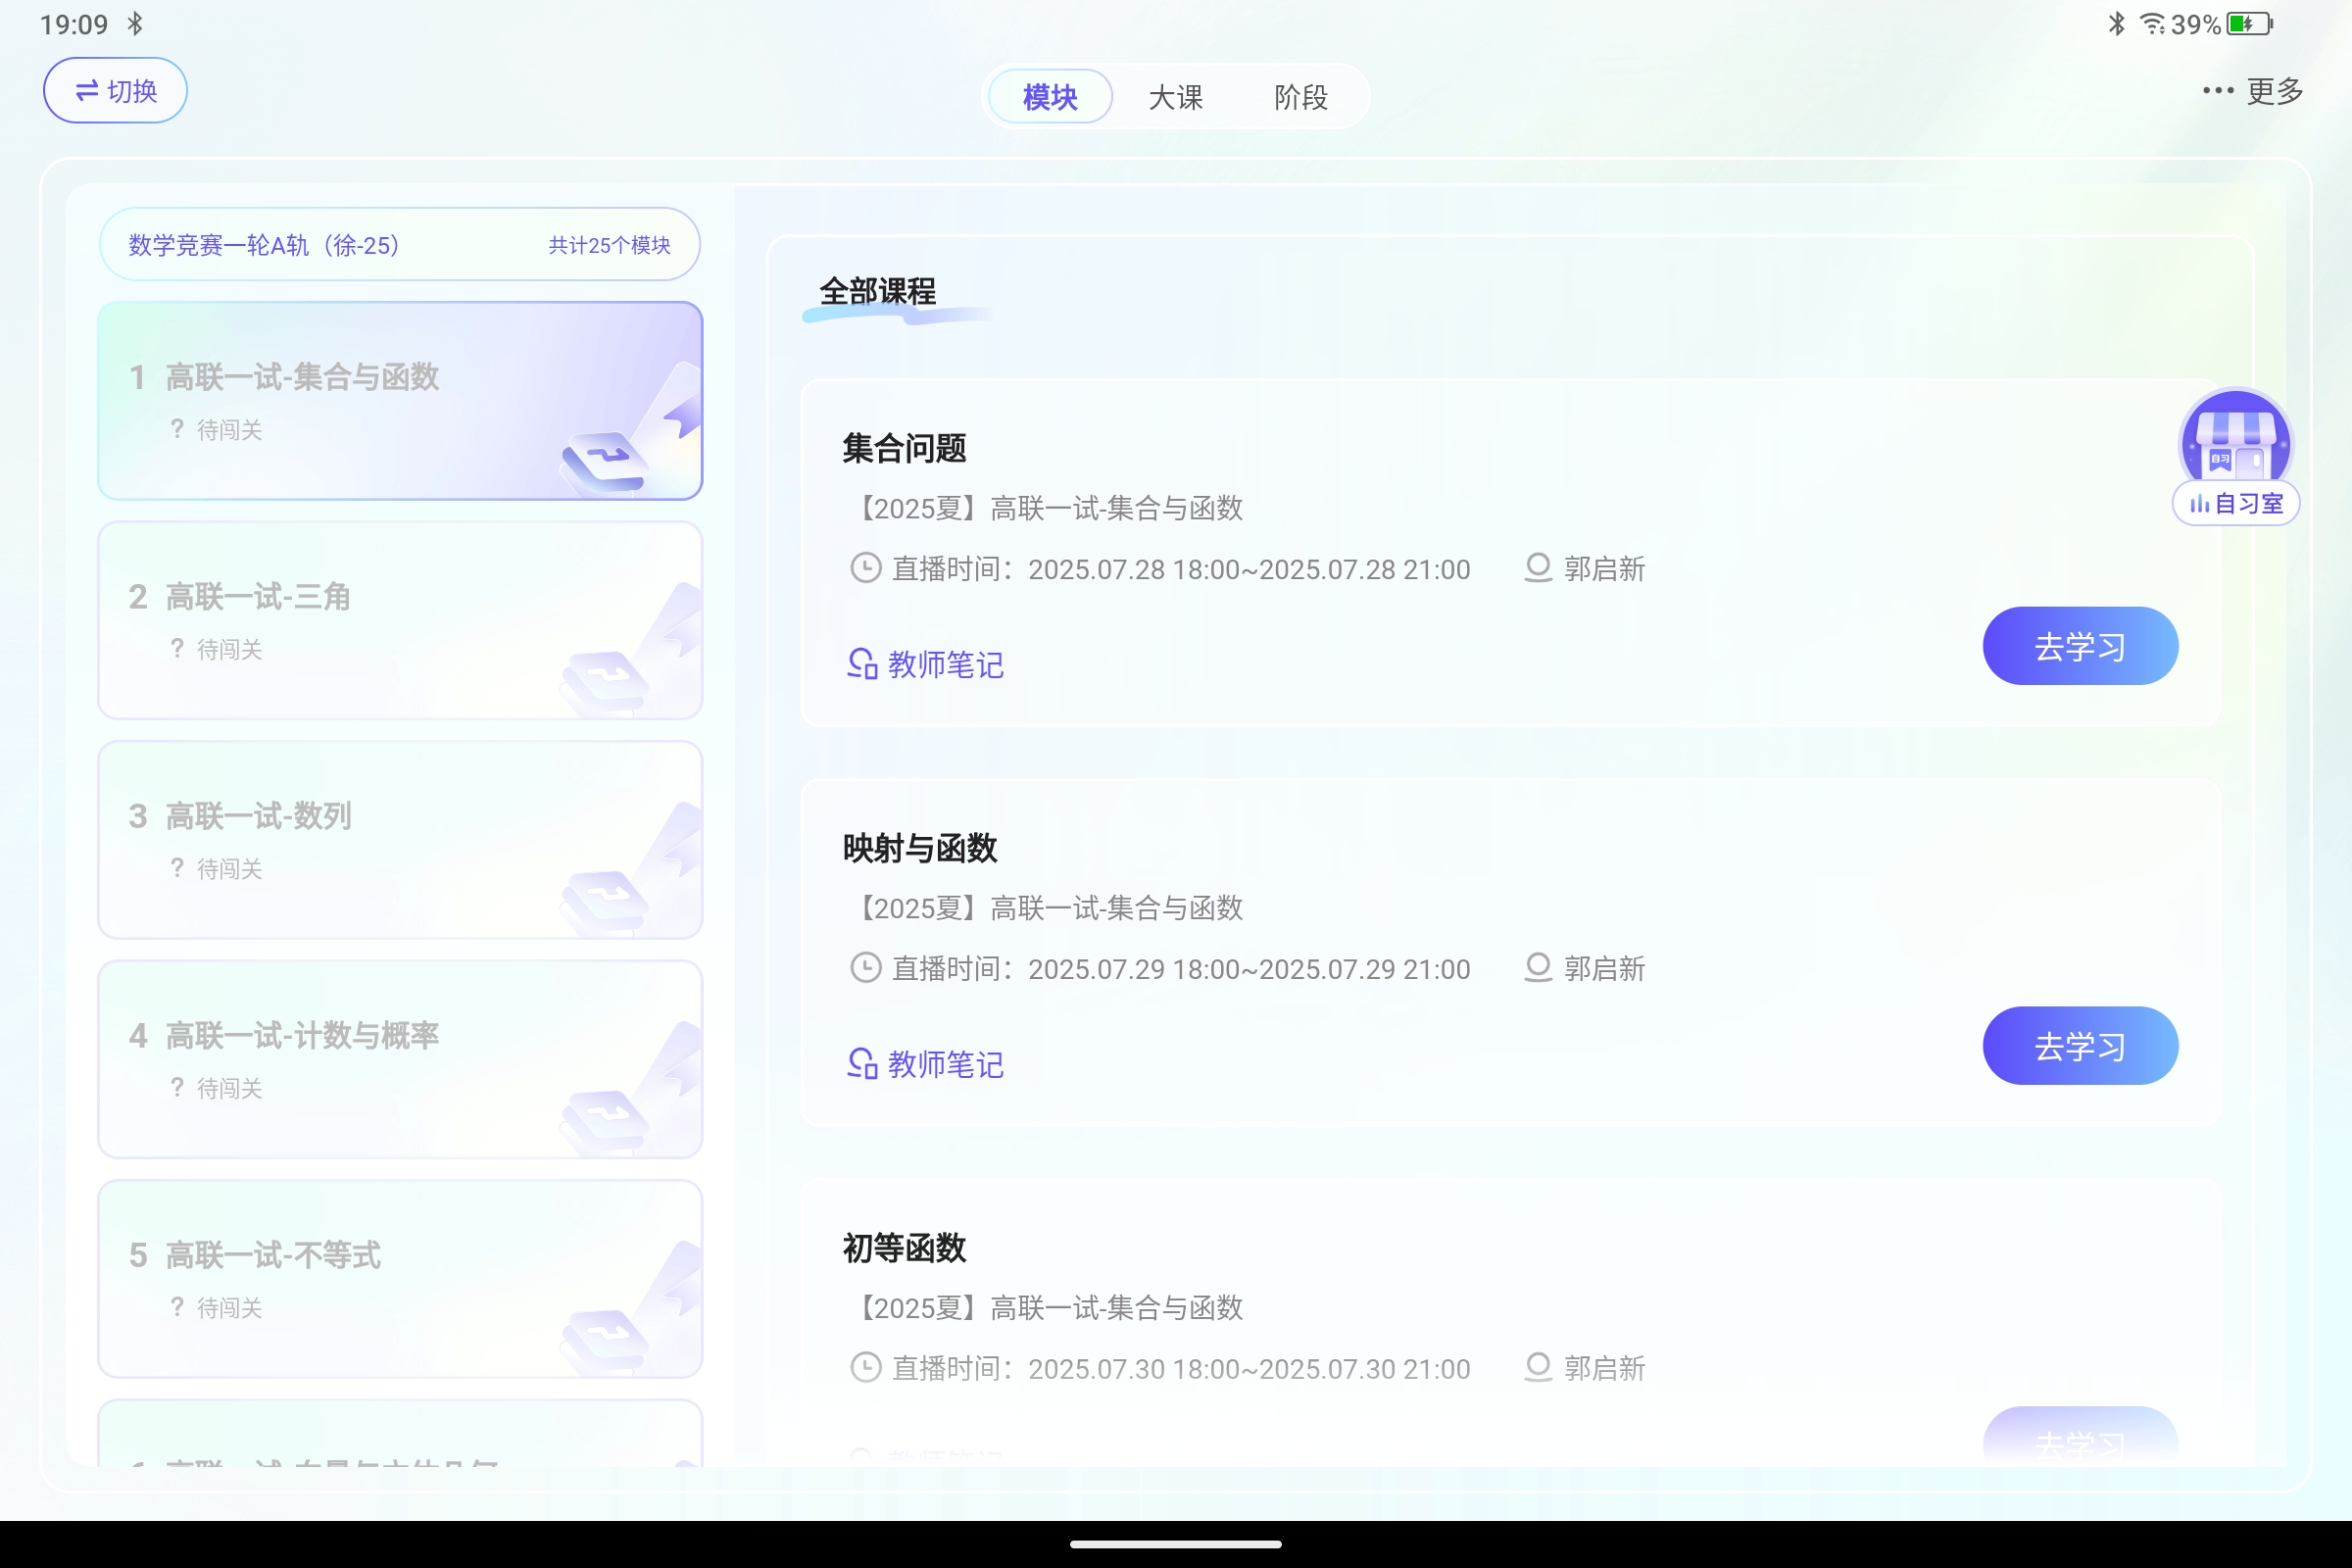Click the switch arrows icon in 切换

click(87, 91)
